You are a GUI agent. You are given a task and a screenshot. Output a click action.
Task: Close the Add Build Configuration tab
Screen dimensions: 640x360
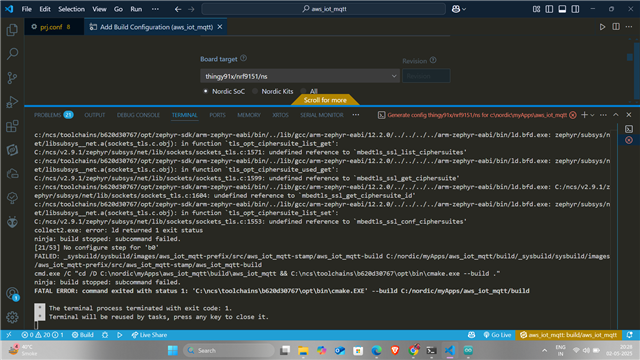coord(220,27)
